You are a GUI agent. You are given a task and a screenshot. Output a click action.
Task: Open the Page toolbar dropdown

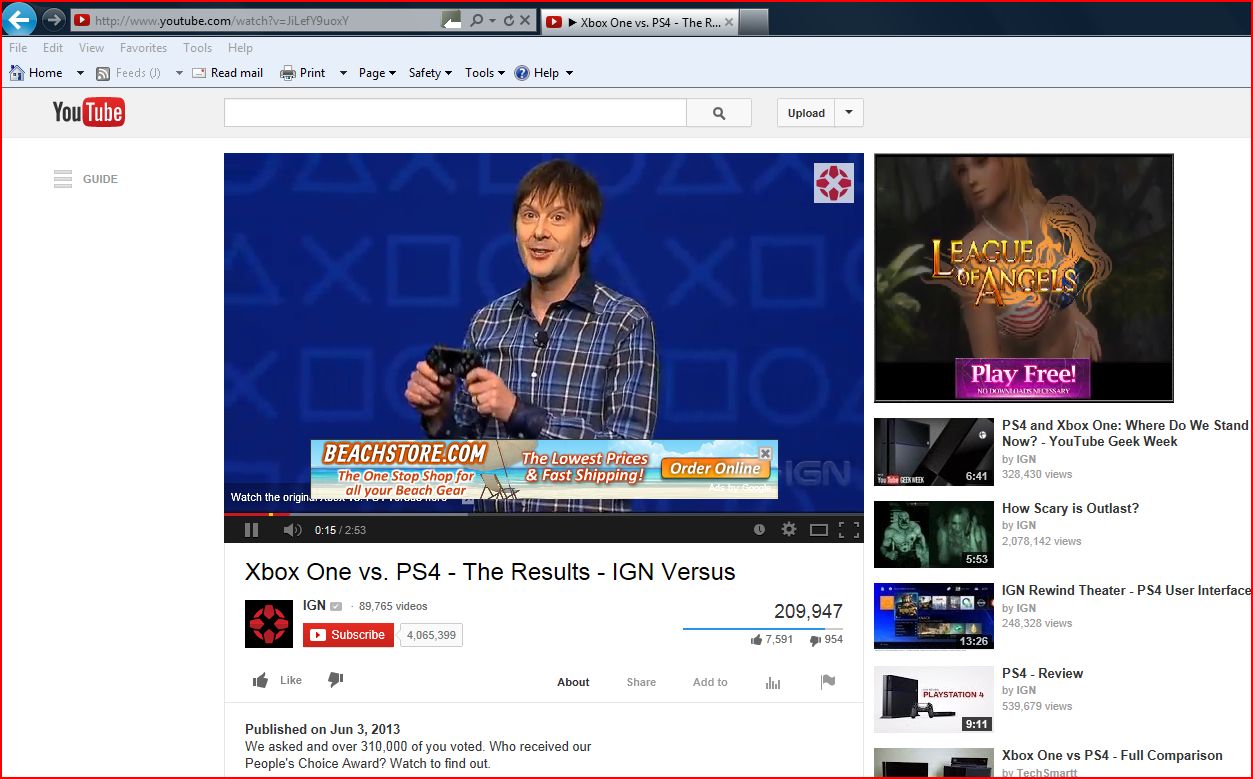point(377,73)
